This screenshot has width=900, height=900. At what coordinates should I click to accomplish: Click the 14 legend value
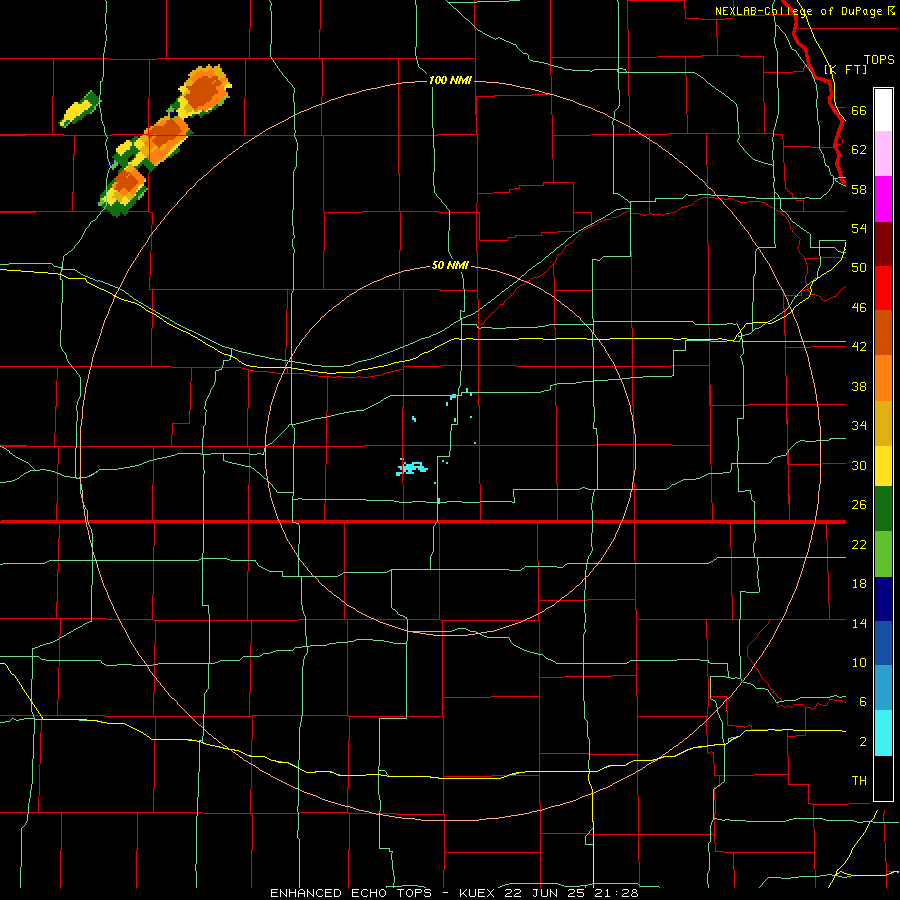[x=859, y=623]
